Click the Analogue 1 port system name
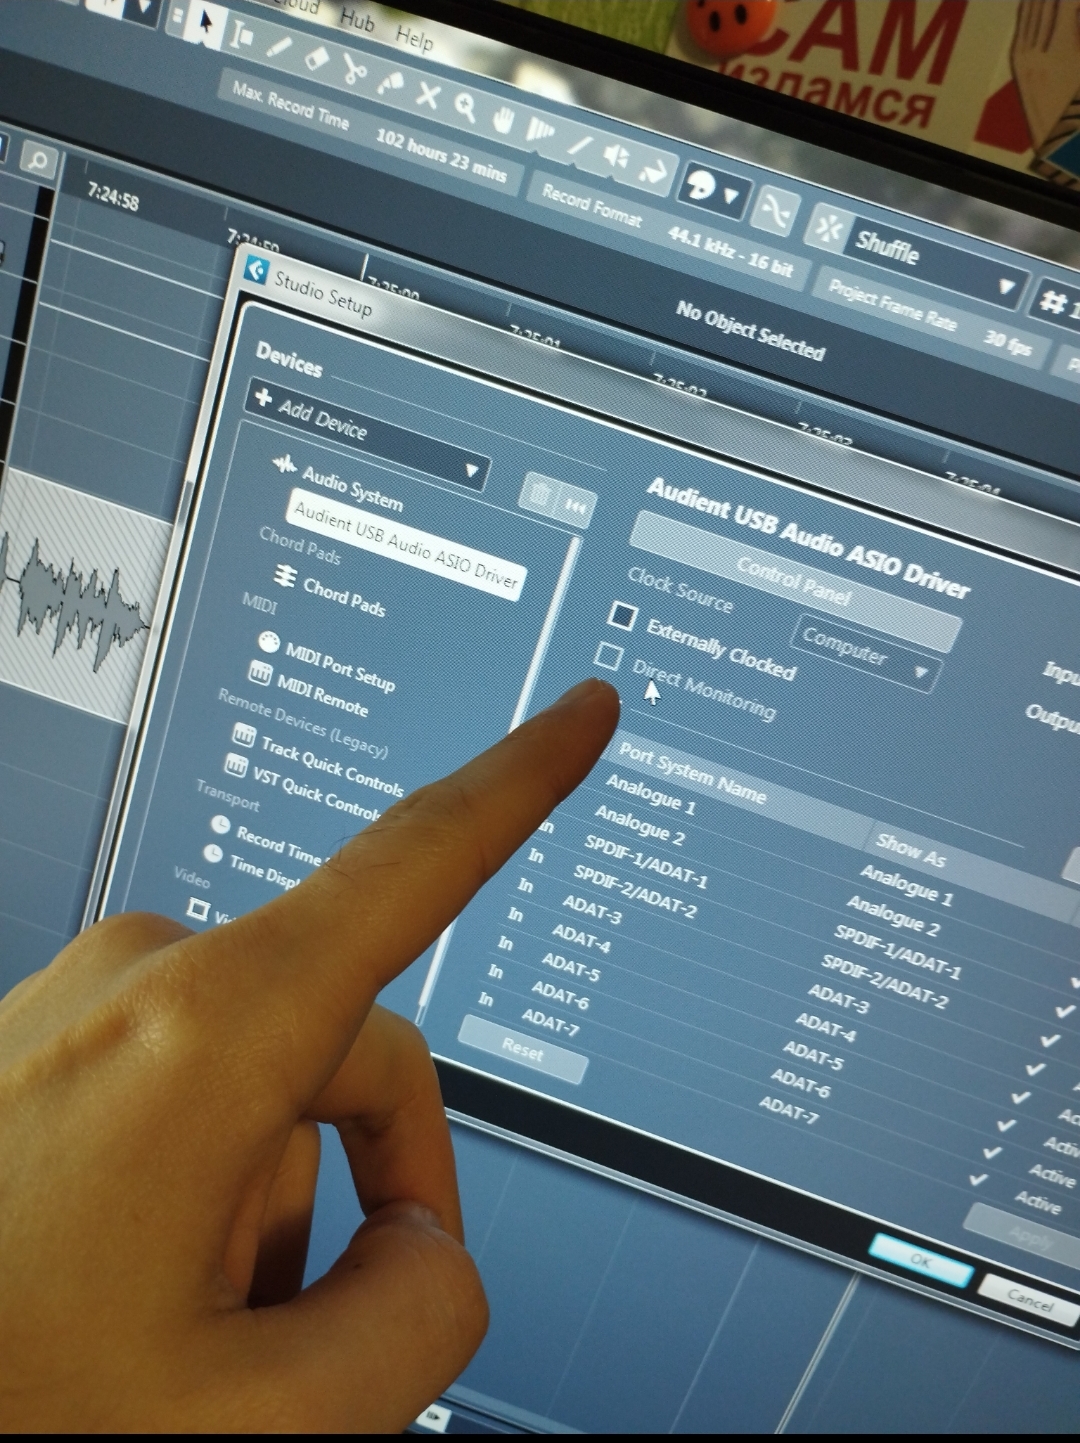 [x=649, y=791]
